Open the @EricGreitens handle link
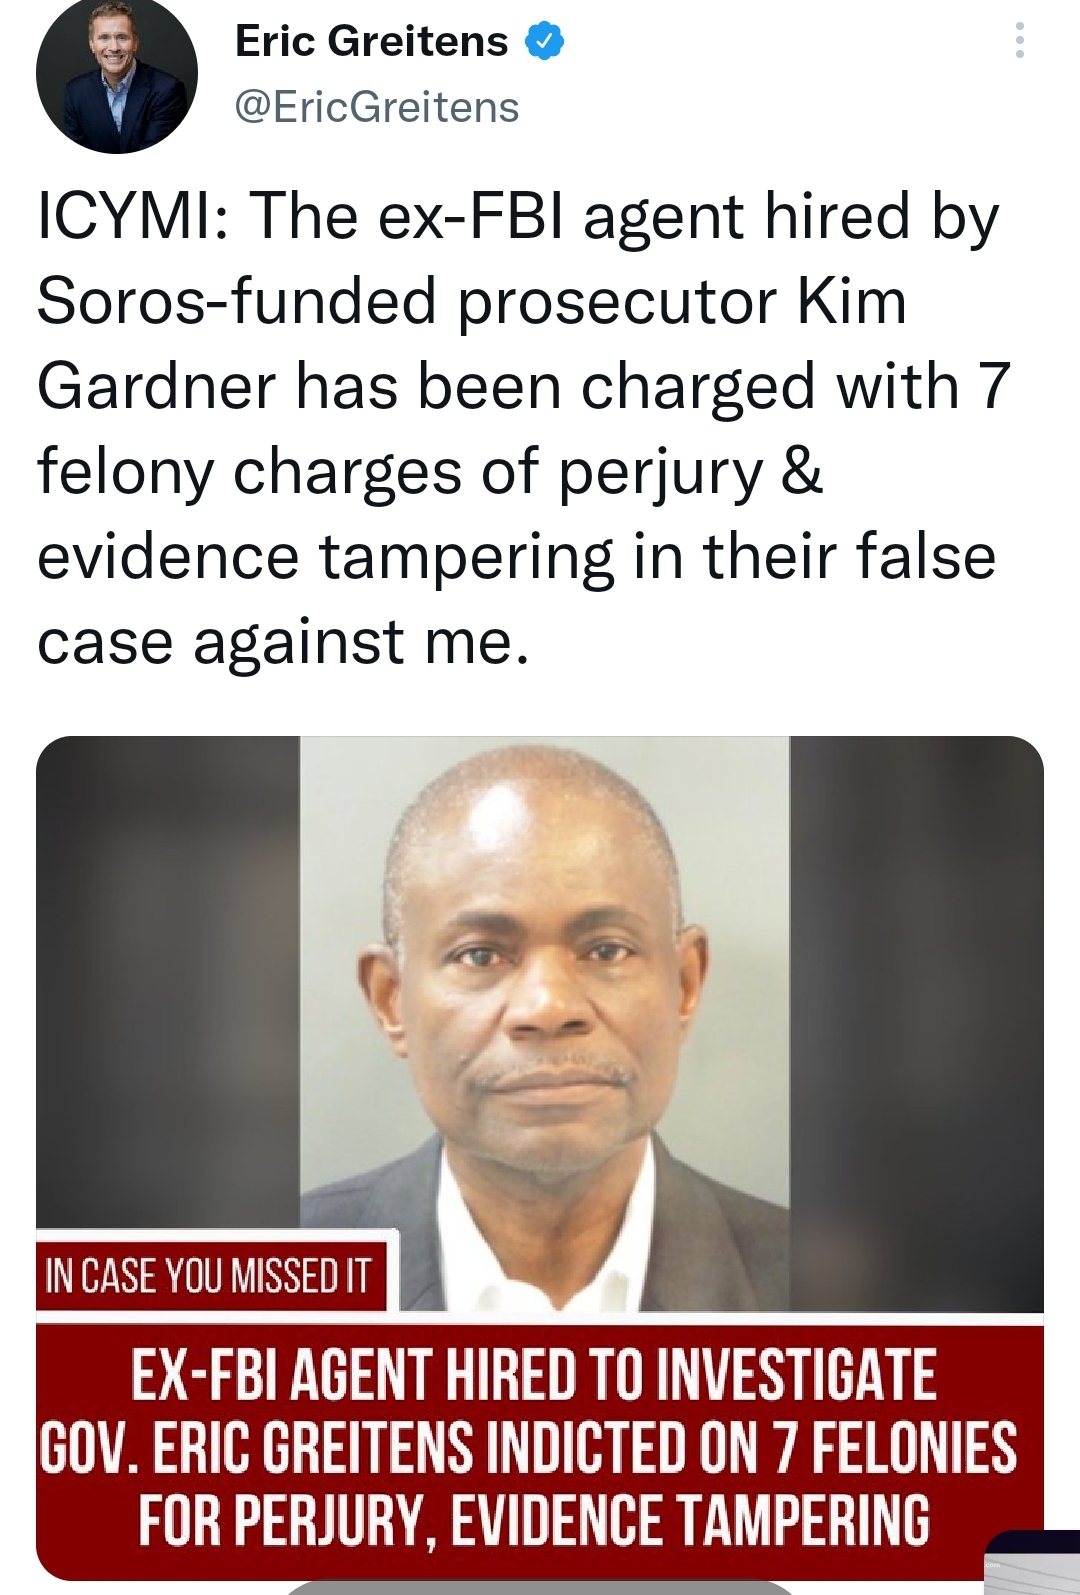Image resolution: width=1080 pixels, height=1595 pixels. point(376,107)
